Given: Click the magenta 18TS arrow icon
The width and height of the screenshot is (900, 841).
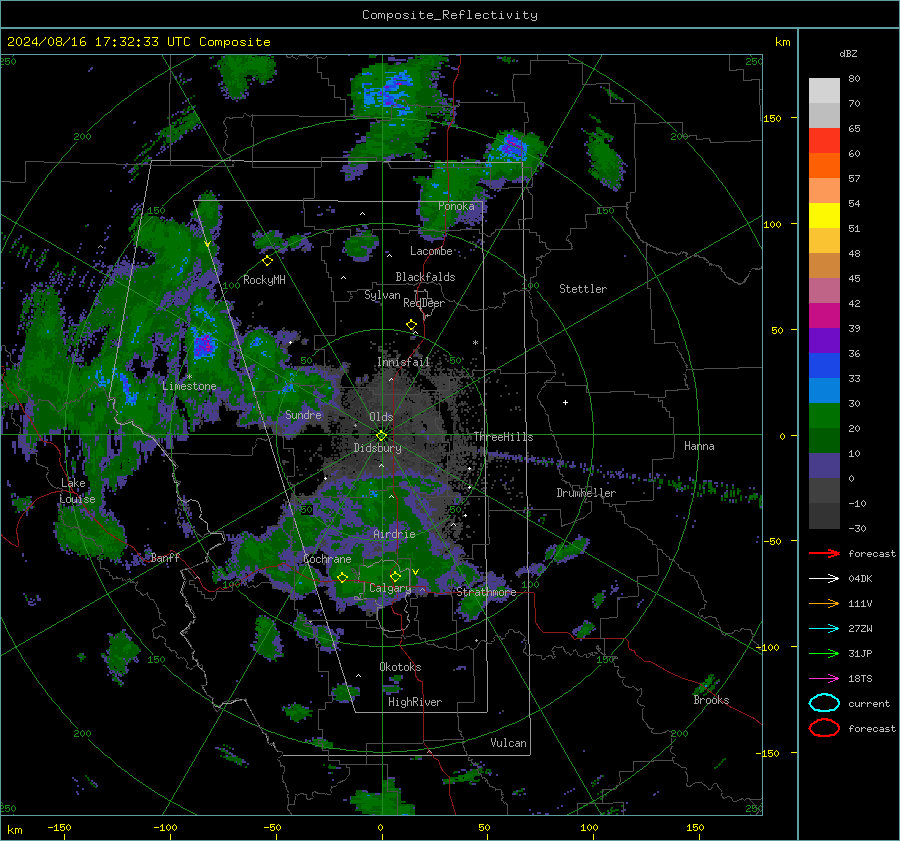Looking at the screenshot, I should tap(824, 679).
